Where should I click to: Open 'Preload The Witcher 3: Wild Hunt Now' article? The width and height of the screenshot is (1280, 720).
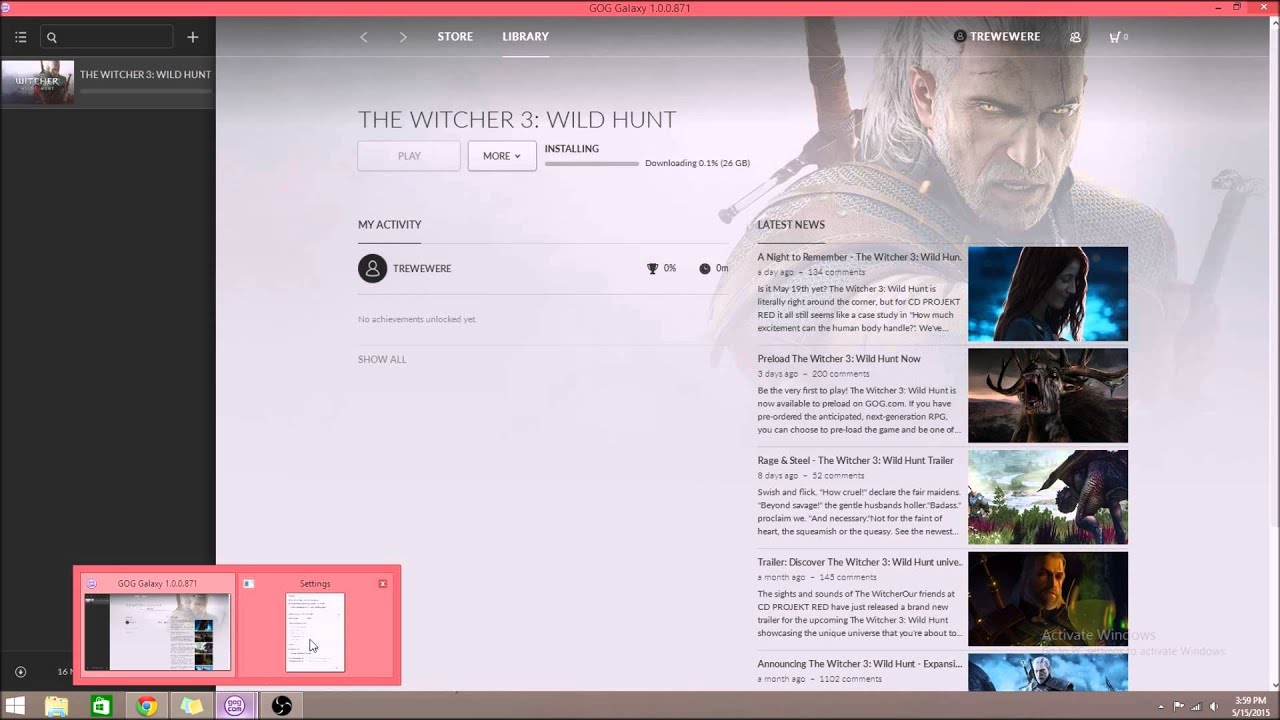pos(839,359)
